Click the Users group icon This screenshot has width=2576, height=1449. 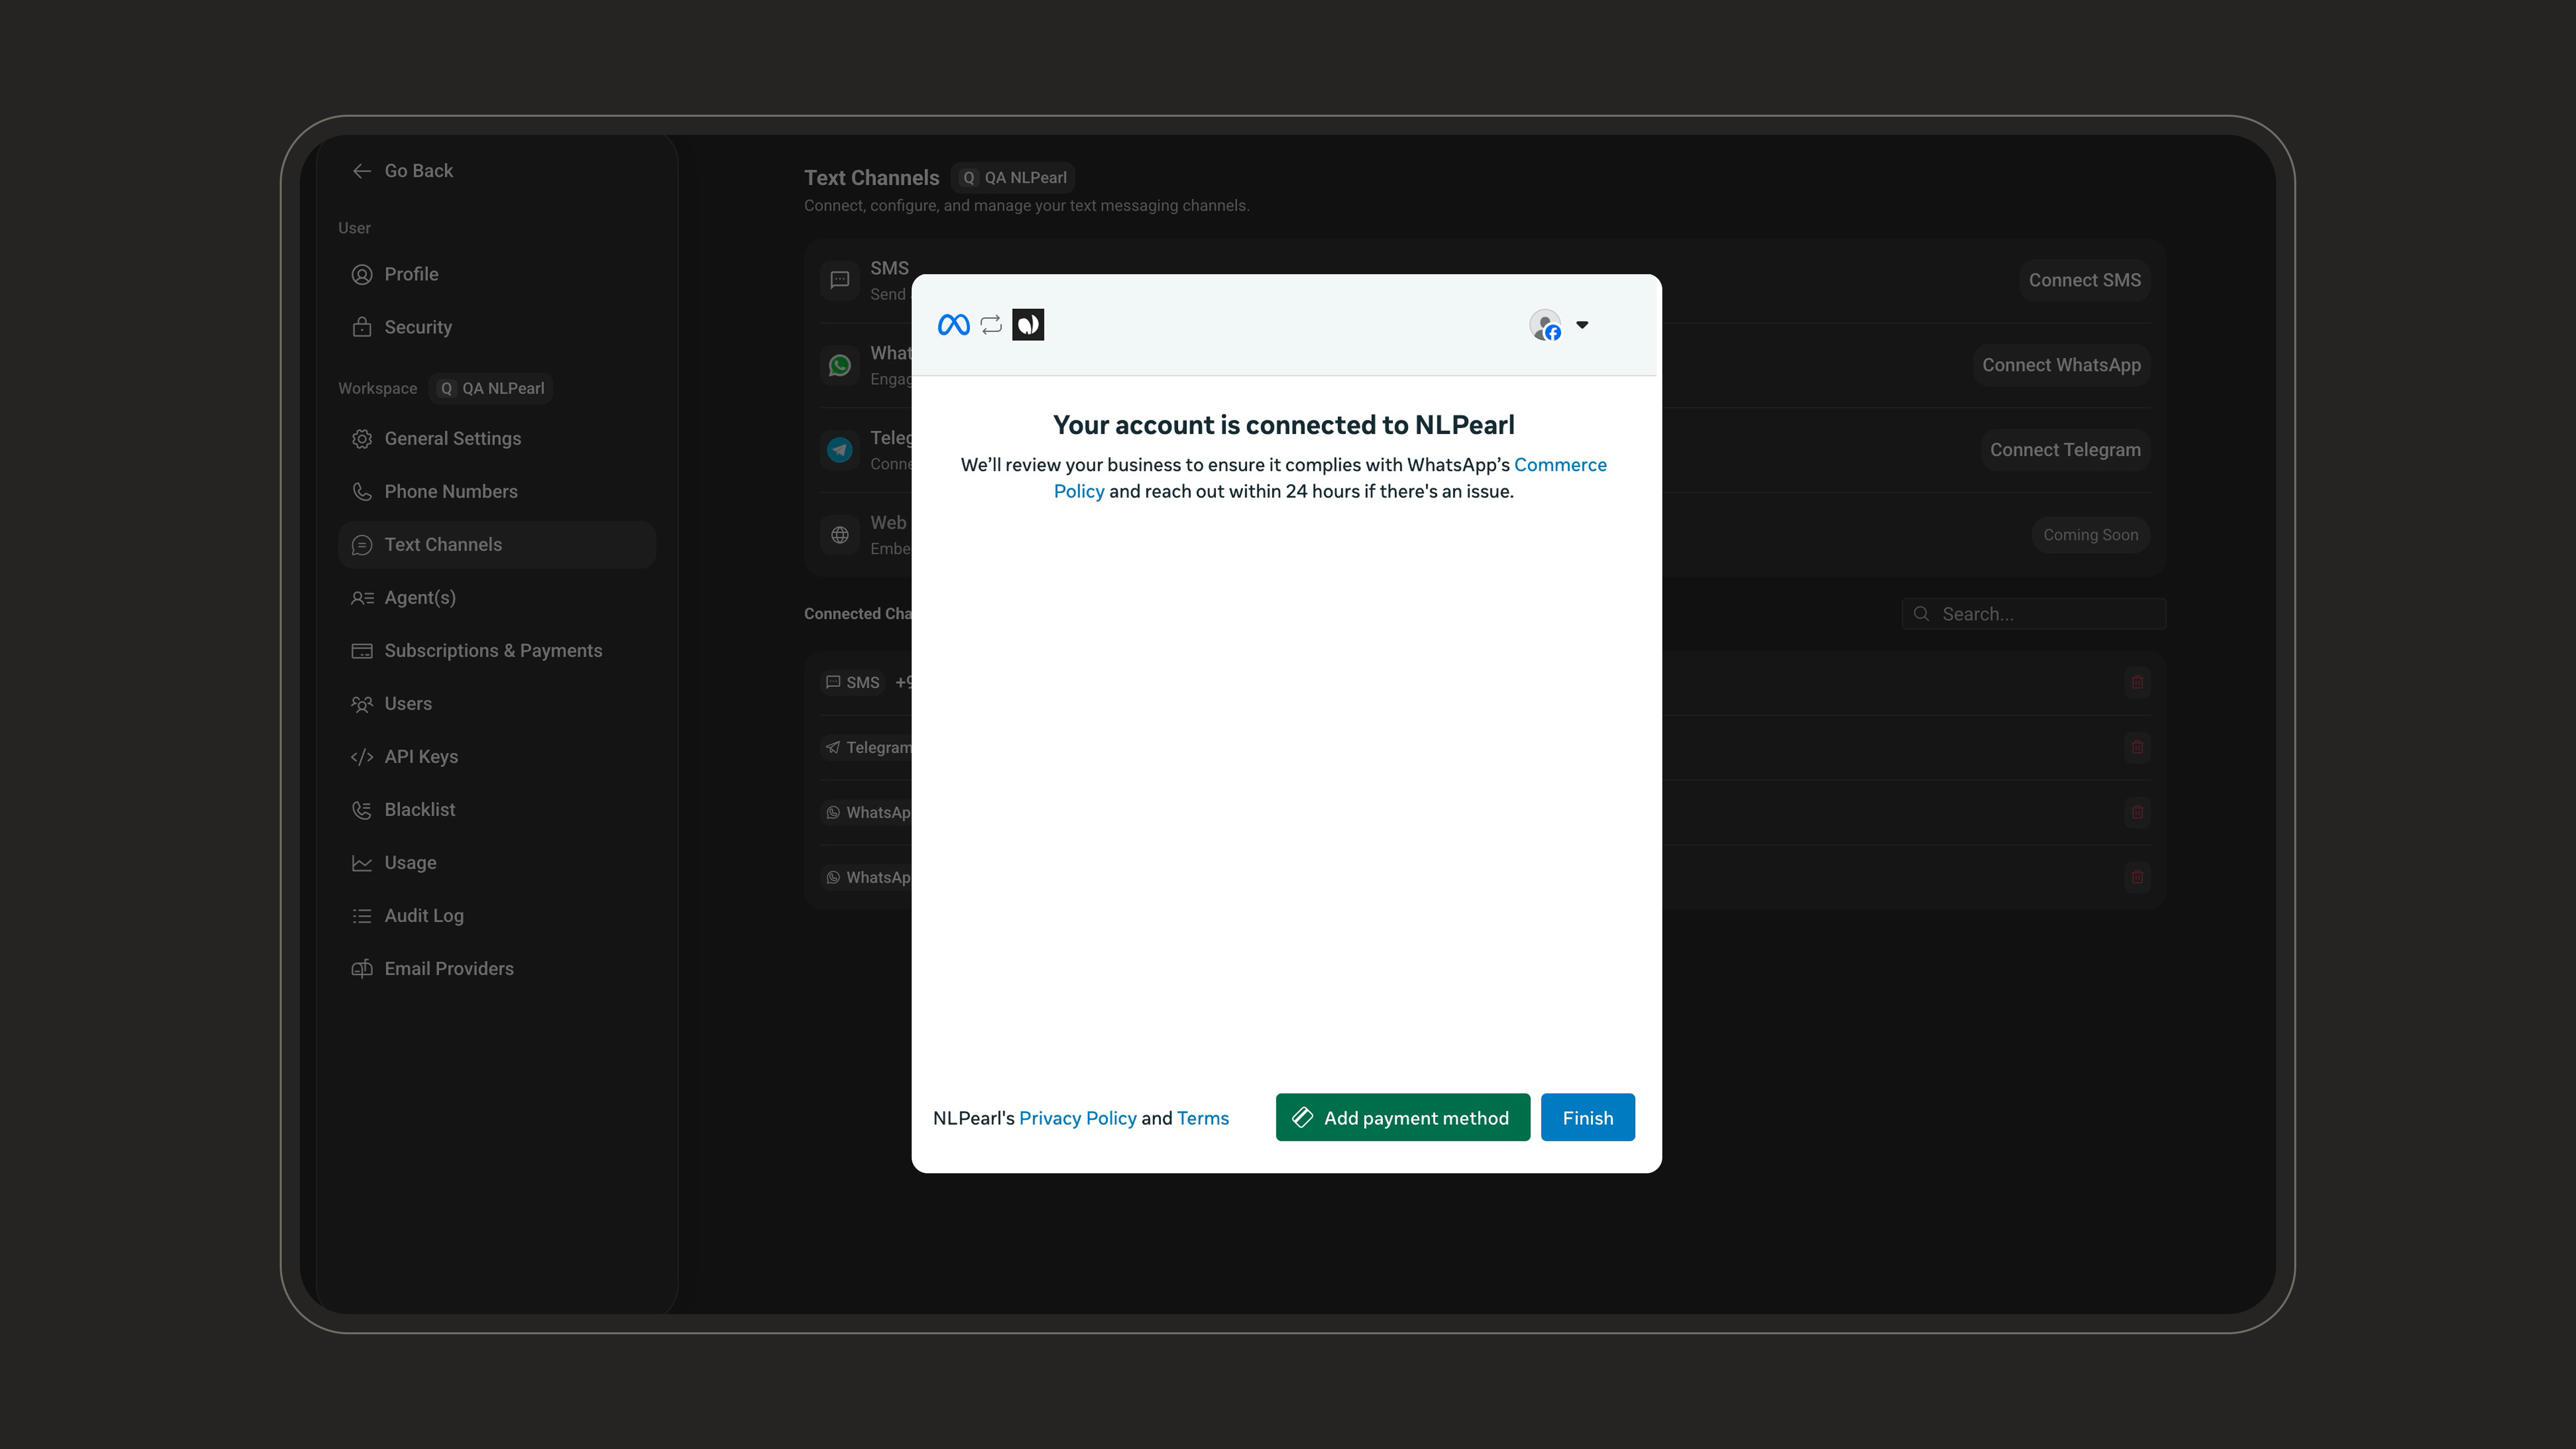362,703
